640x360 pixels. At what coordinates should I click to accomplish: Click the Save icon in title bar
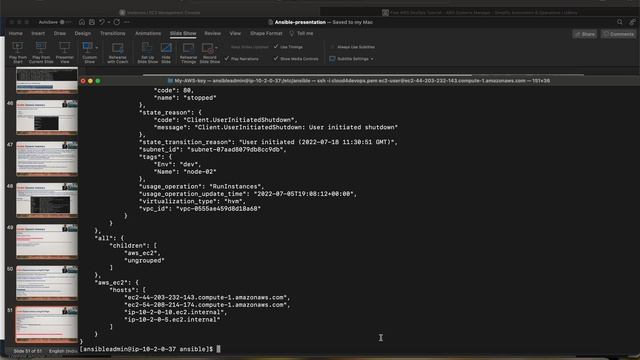[x=92, y=22]
